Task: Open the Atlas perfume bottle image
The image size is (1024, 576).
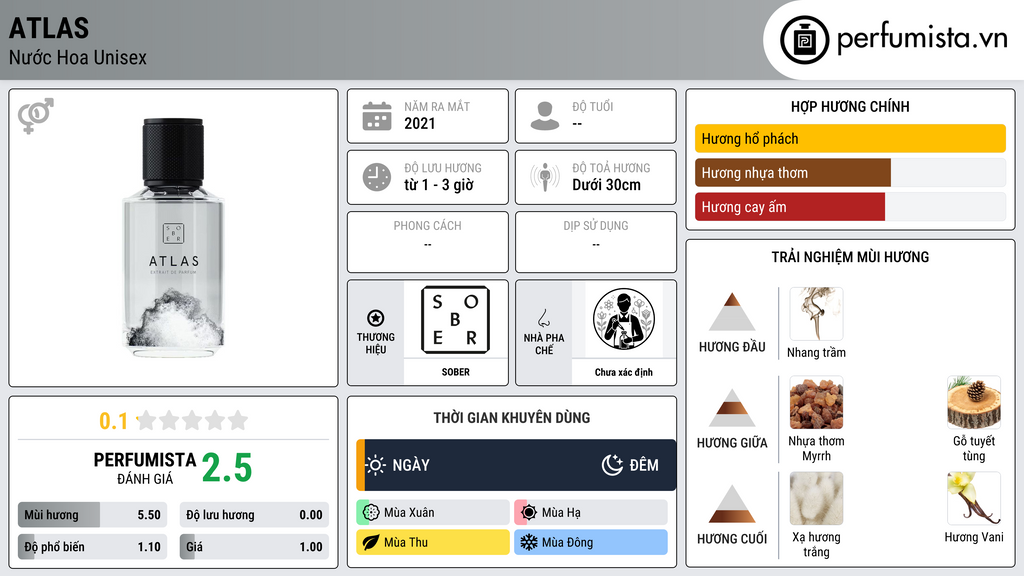Action: click(x=174, y=238)
